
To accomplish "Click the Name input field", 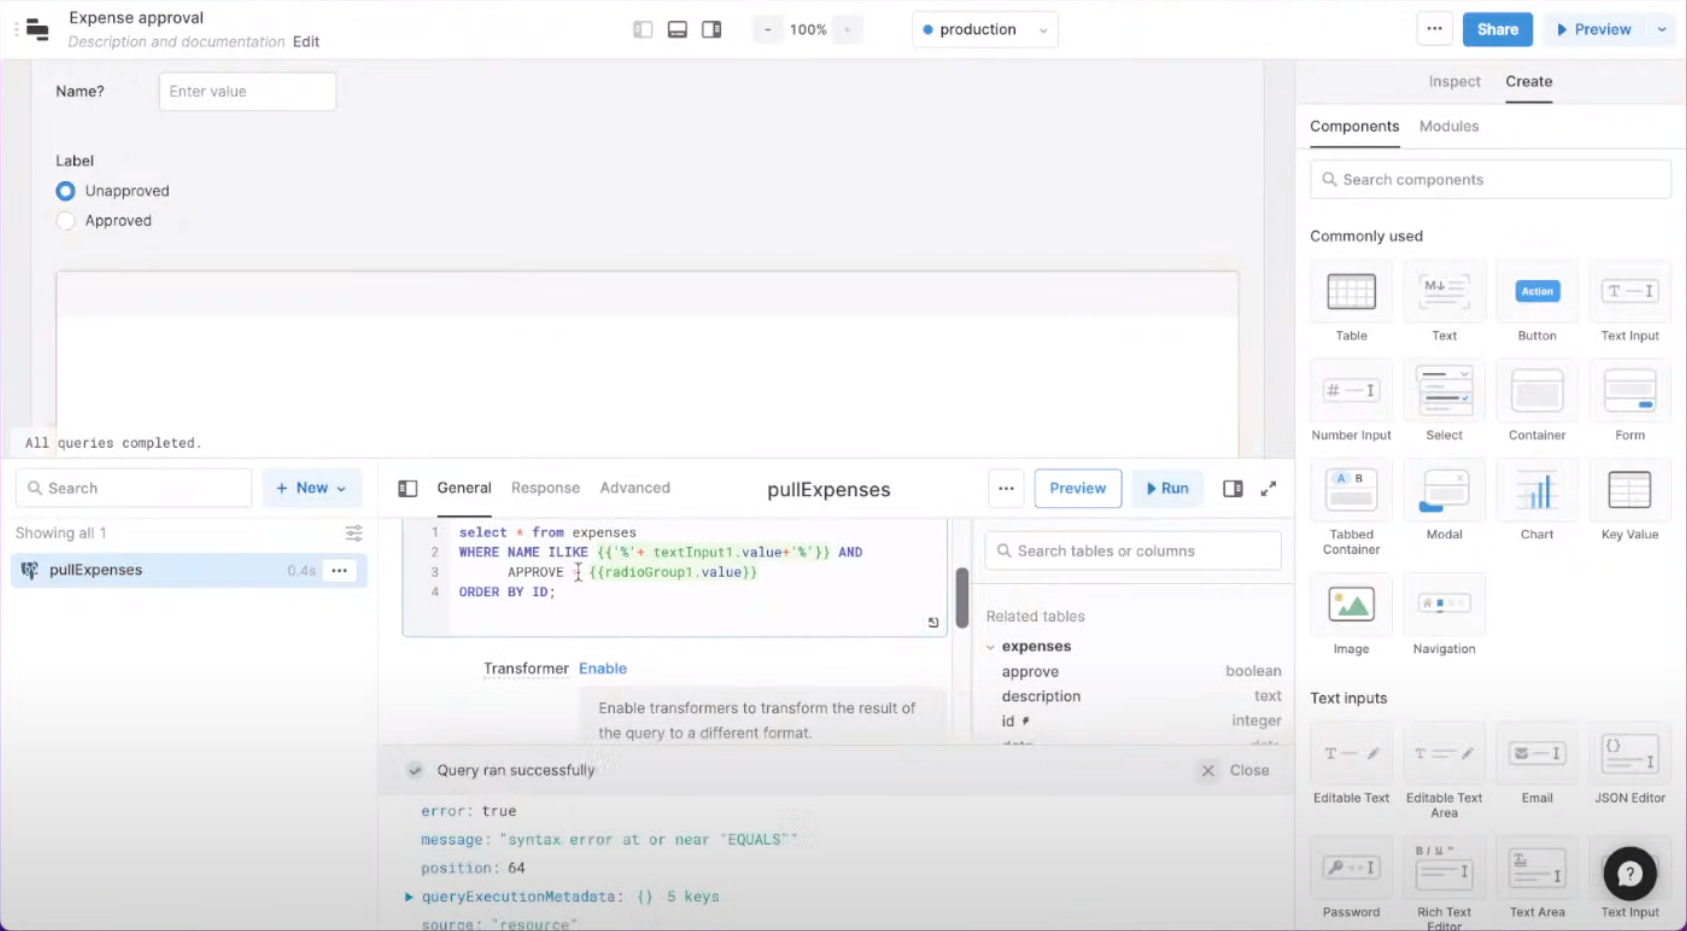I will [x=246, y=91].
